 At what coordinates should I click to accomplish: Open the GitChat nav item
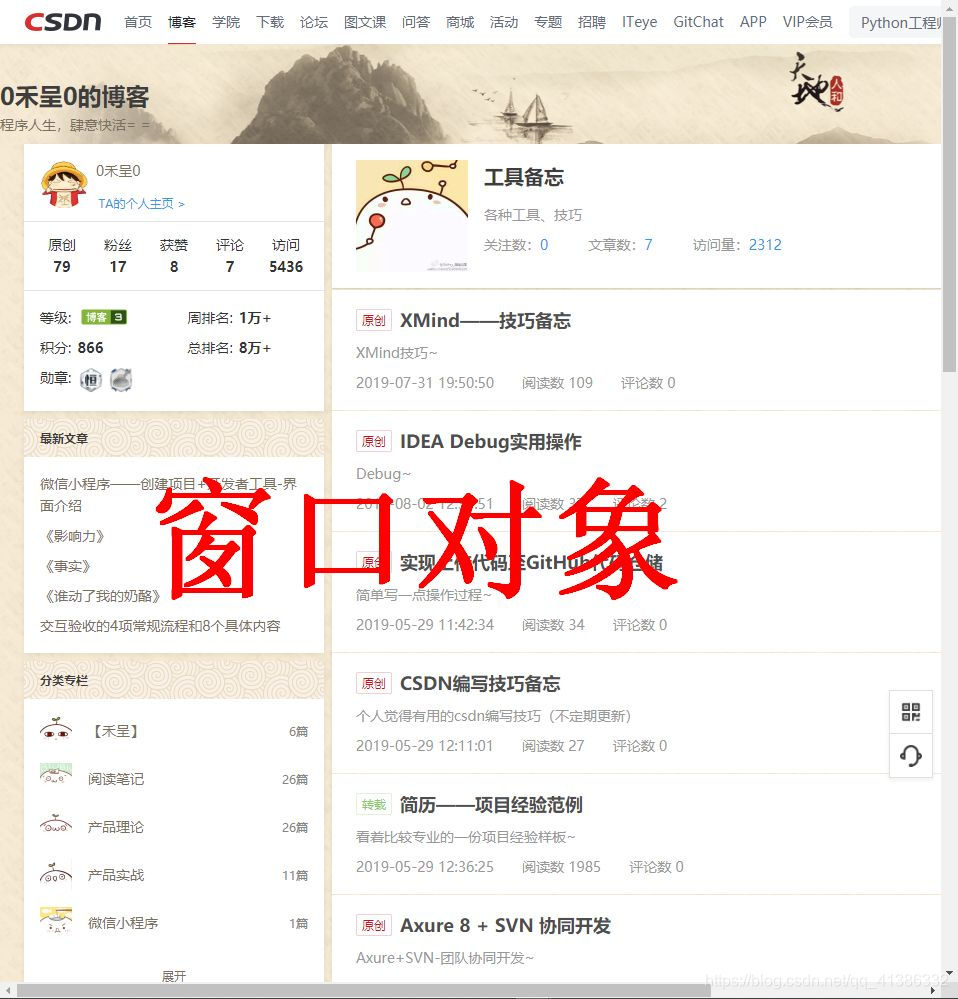698,22
